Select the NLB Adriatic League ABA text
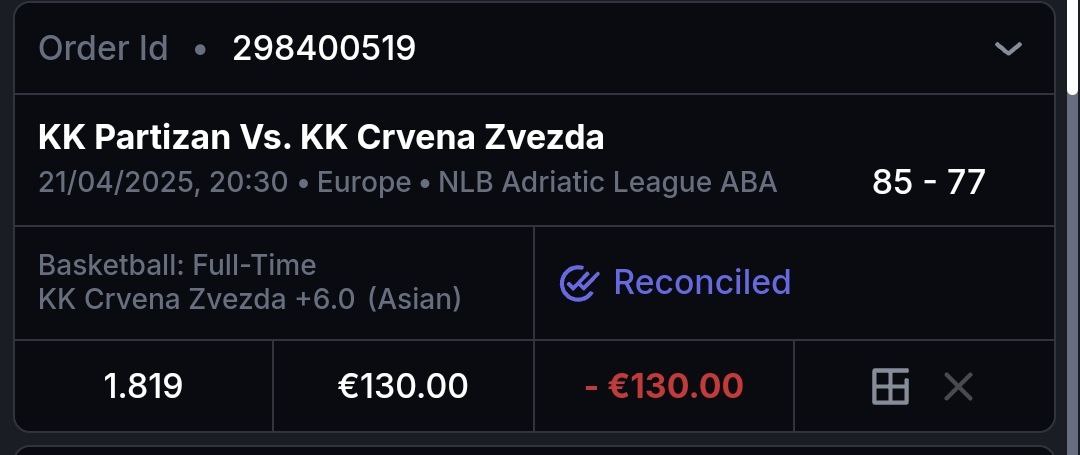The height and width of the screenshot is (455, 1080). (607, 183)
